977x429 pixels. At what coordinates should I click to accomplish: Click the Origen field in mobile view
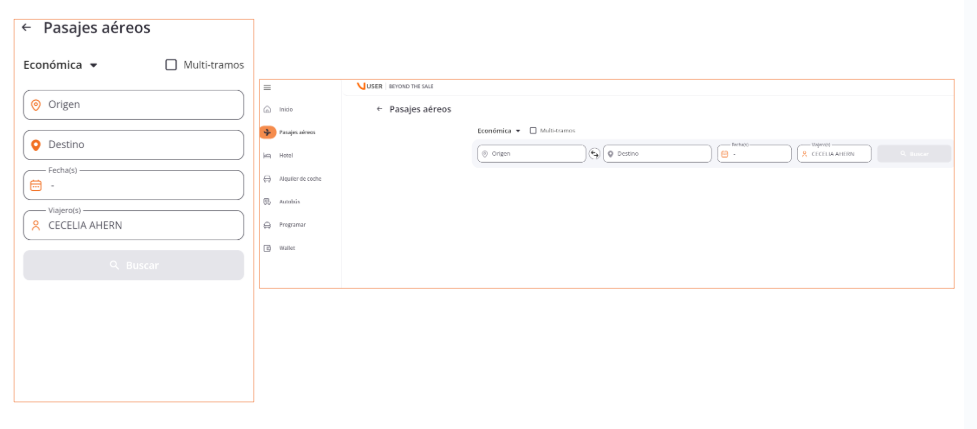coord(133,105)
